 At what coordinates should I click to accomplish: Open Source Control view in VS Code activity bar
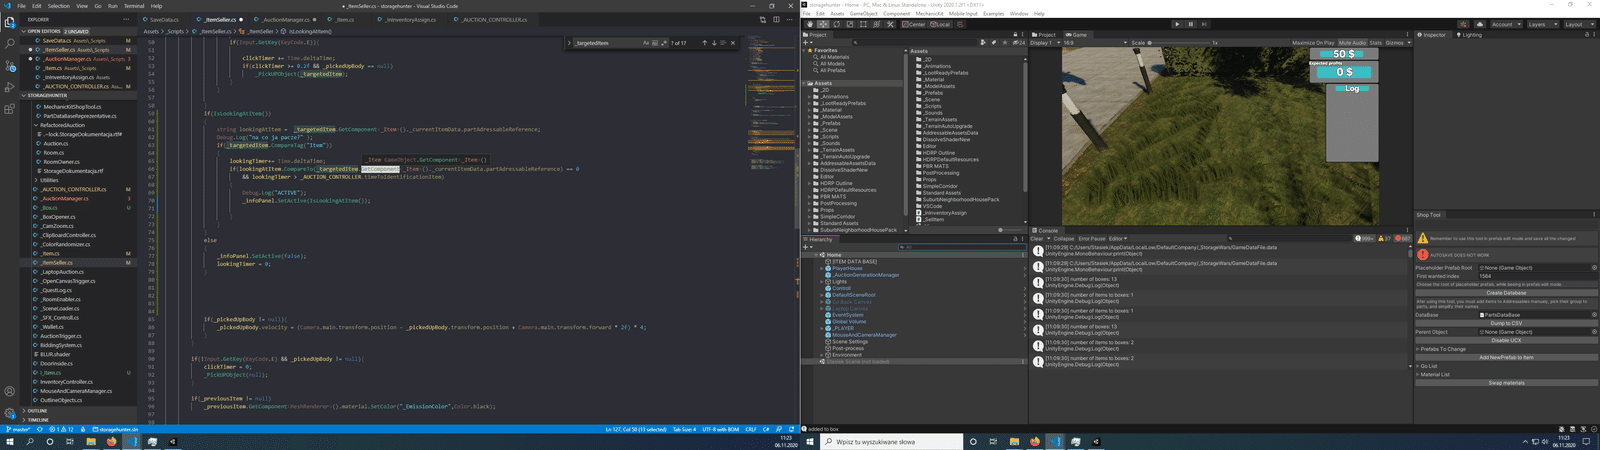click(x=10, y=66)
